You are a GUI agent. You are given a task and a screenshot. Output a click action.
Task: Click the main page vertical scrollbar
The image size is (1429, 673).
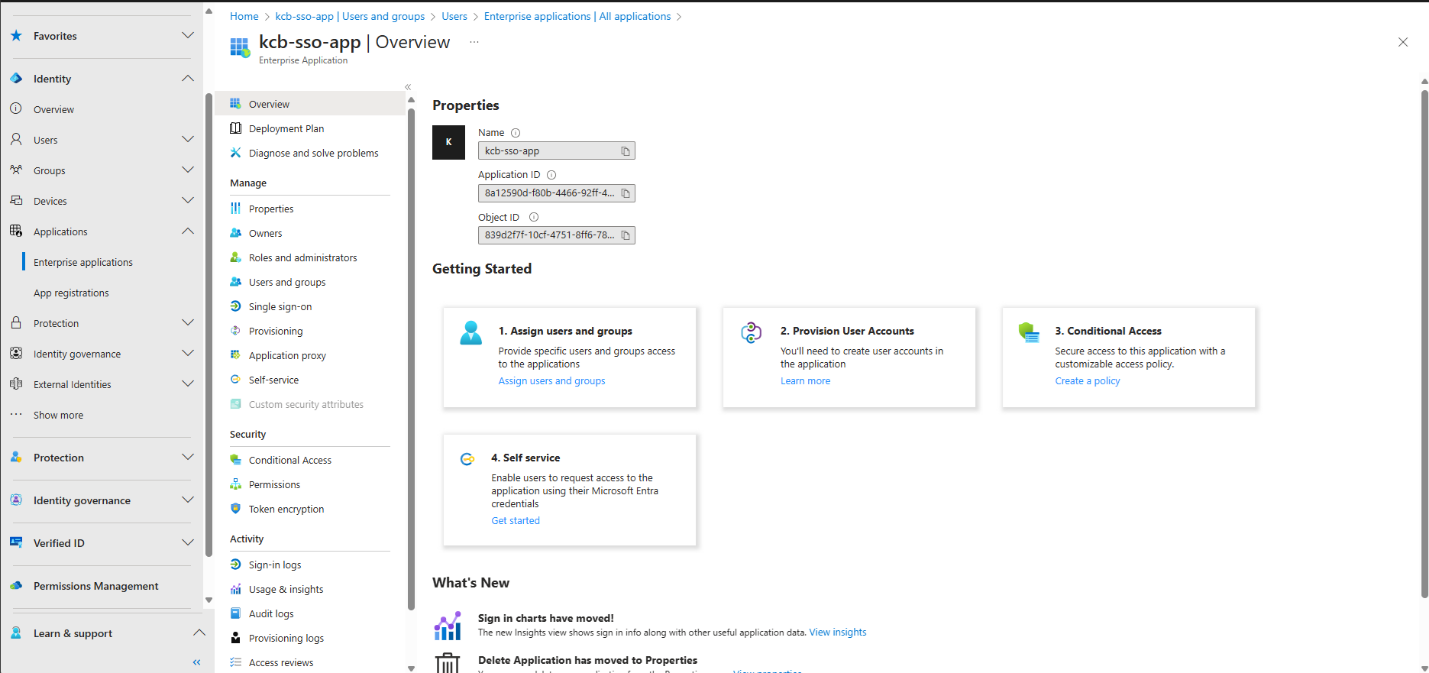1425,343
